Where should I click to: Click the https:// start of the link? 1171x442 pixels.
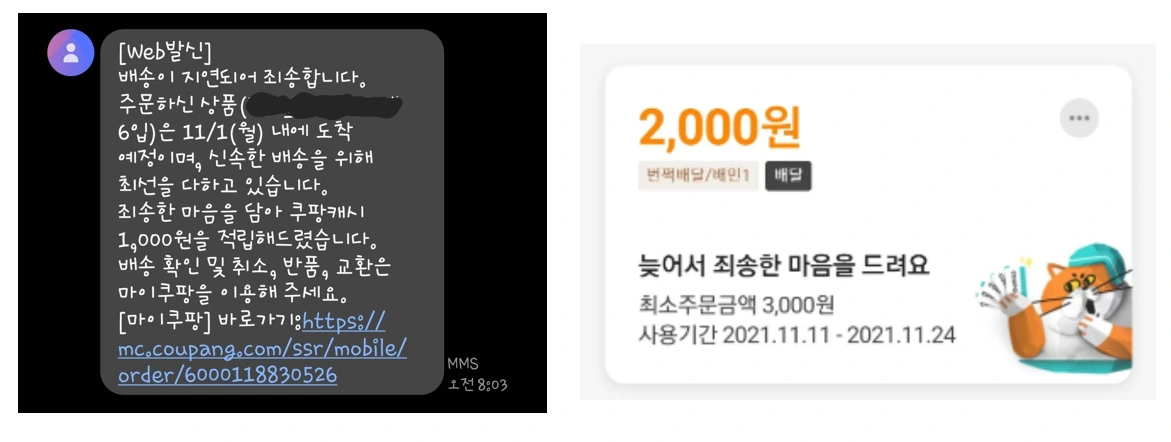click(x=345, y=322)
